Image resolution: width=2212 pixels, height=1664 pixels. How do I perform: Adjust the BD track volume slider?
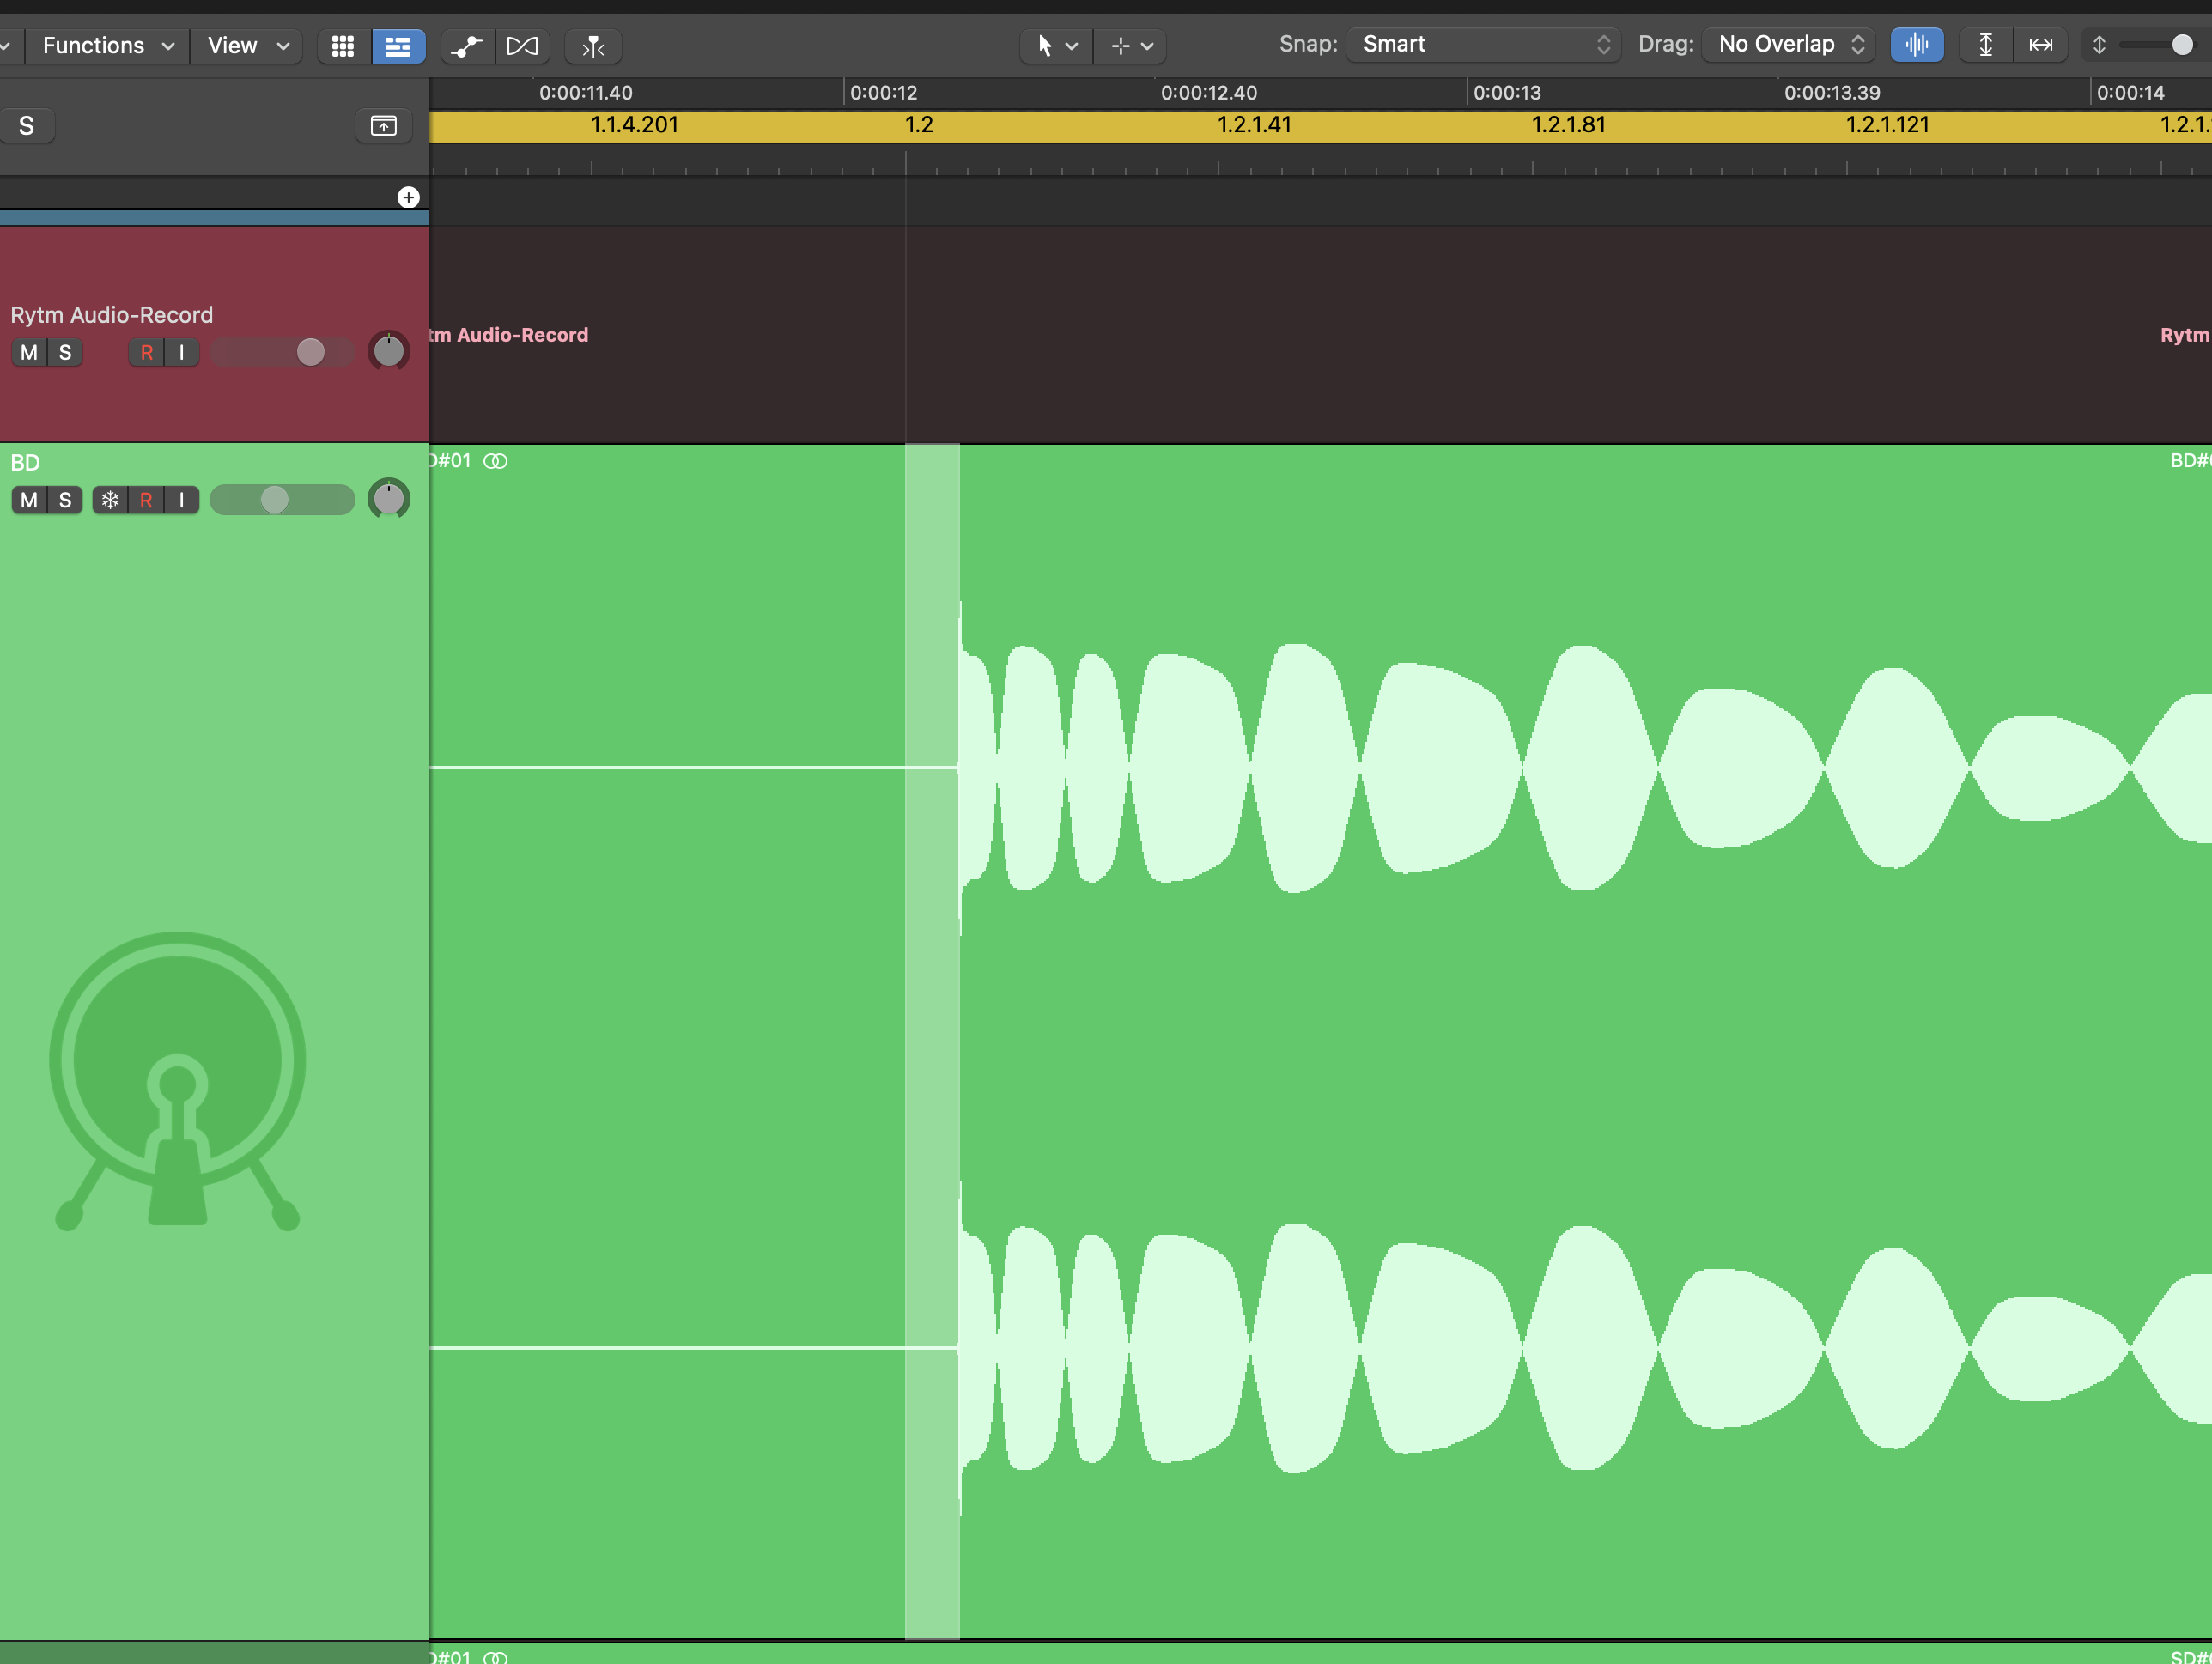[x=275, y=500]
